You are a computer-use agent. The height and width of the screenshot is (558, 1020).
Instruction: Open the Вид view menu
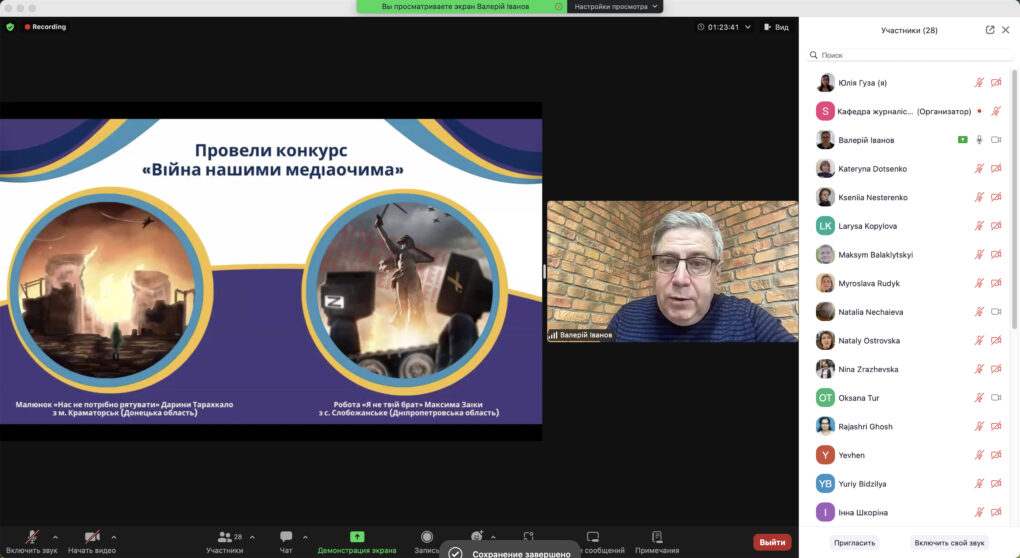776,27
